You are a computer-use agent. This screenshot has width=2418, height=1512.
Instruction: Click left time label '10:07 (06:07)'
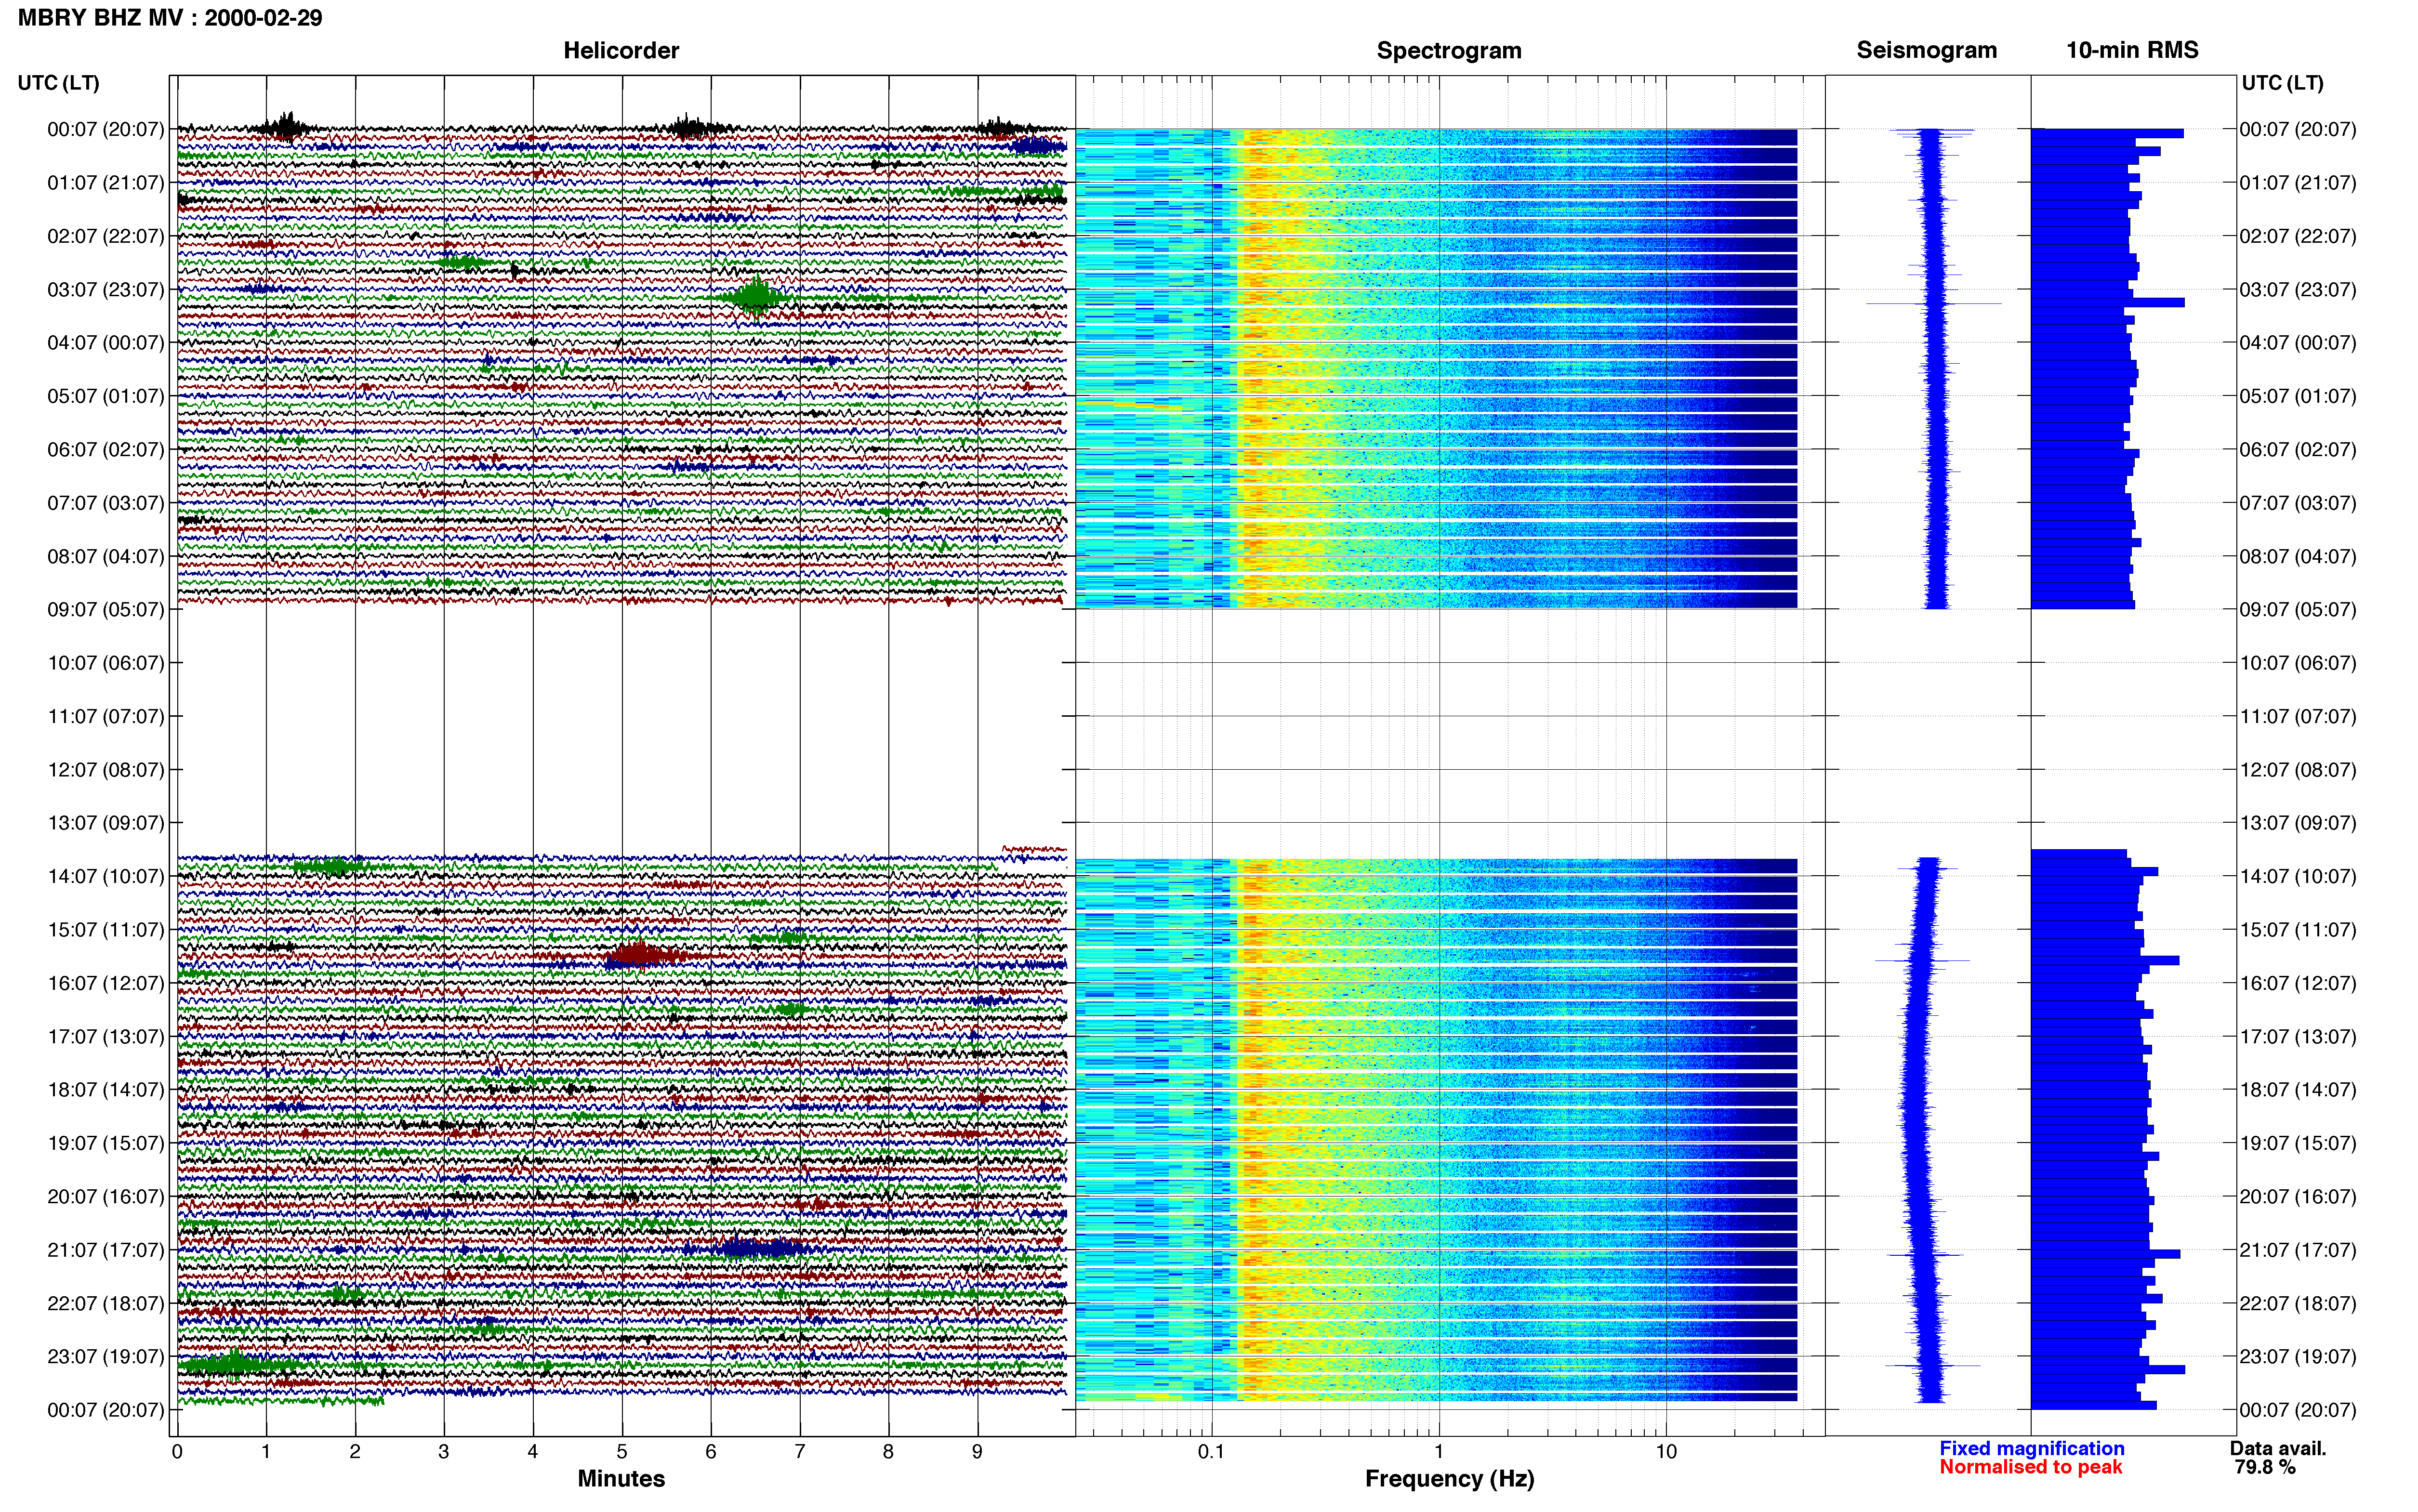(106, 662)
